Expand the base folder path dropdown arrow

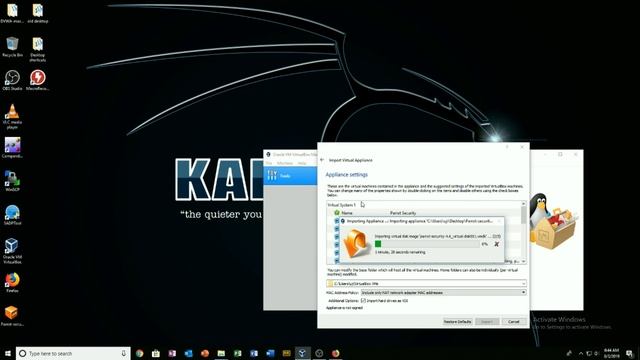pyautogui.click(x=523, y=283)
